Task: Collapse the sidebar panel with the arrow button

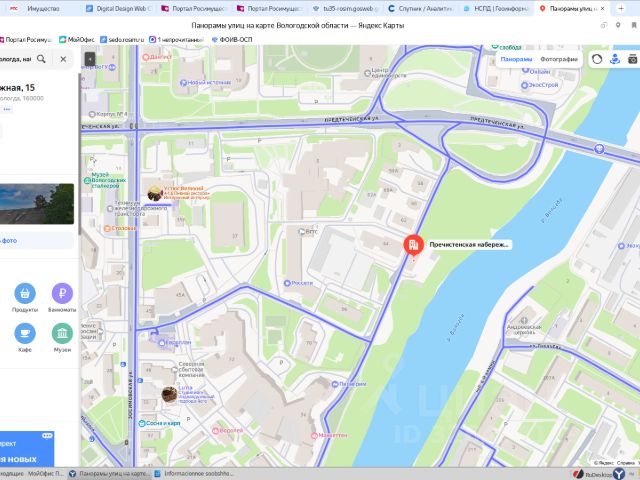Action: point(90,59)
